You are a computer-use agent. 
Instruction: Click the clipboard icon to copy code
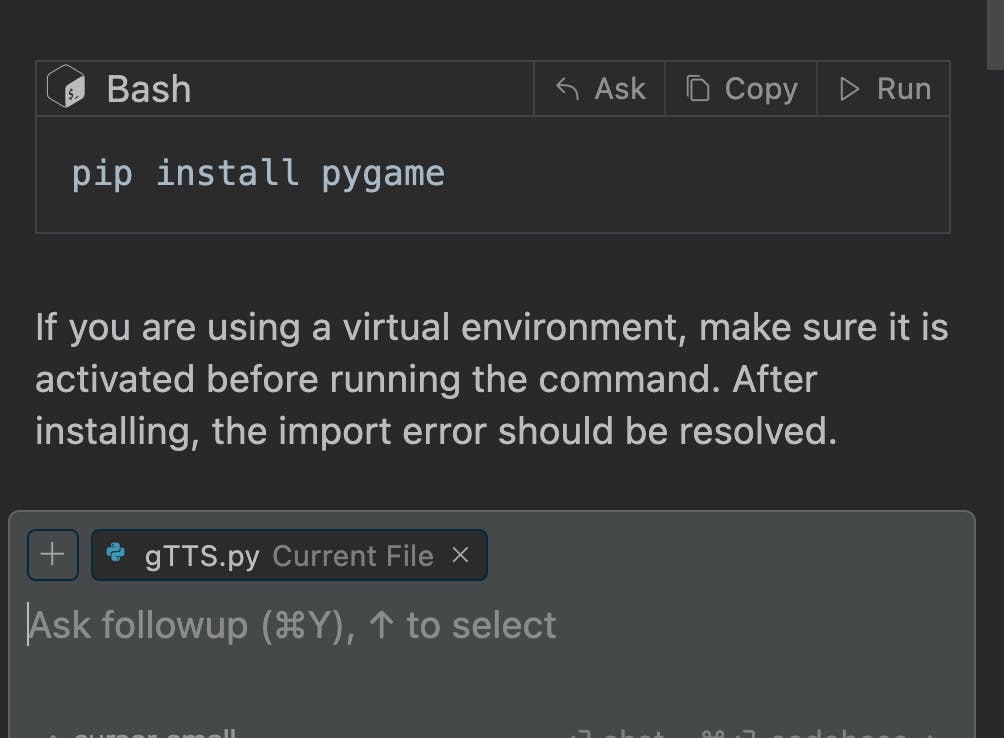pos(697,89)
